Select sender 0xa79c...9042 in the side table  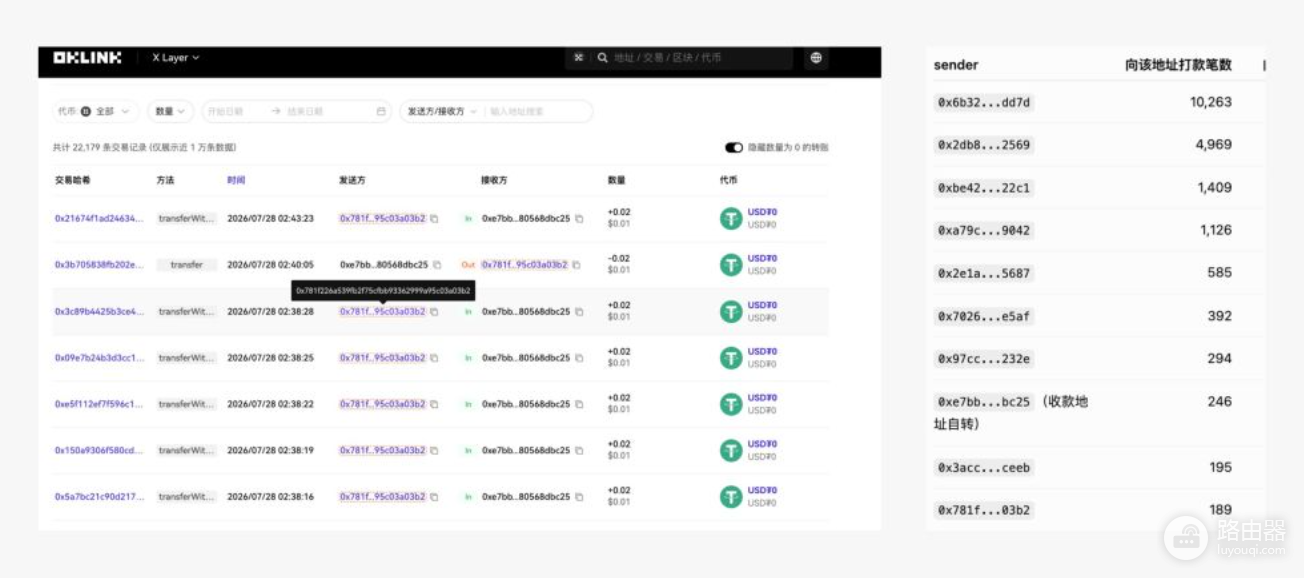pyautogui.click(x=984, y=230)
